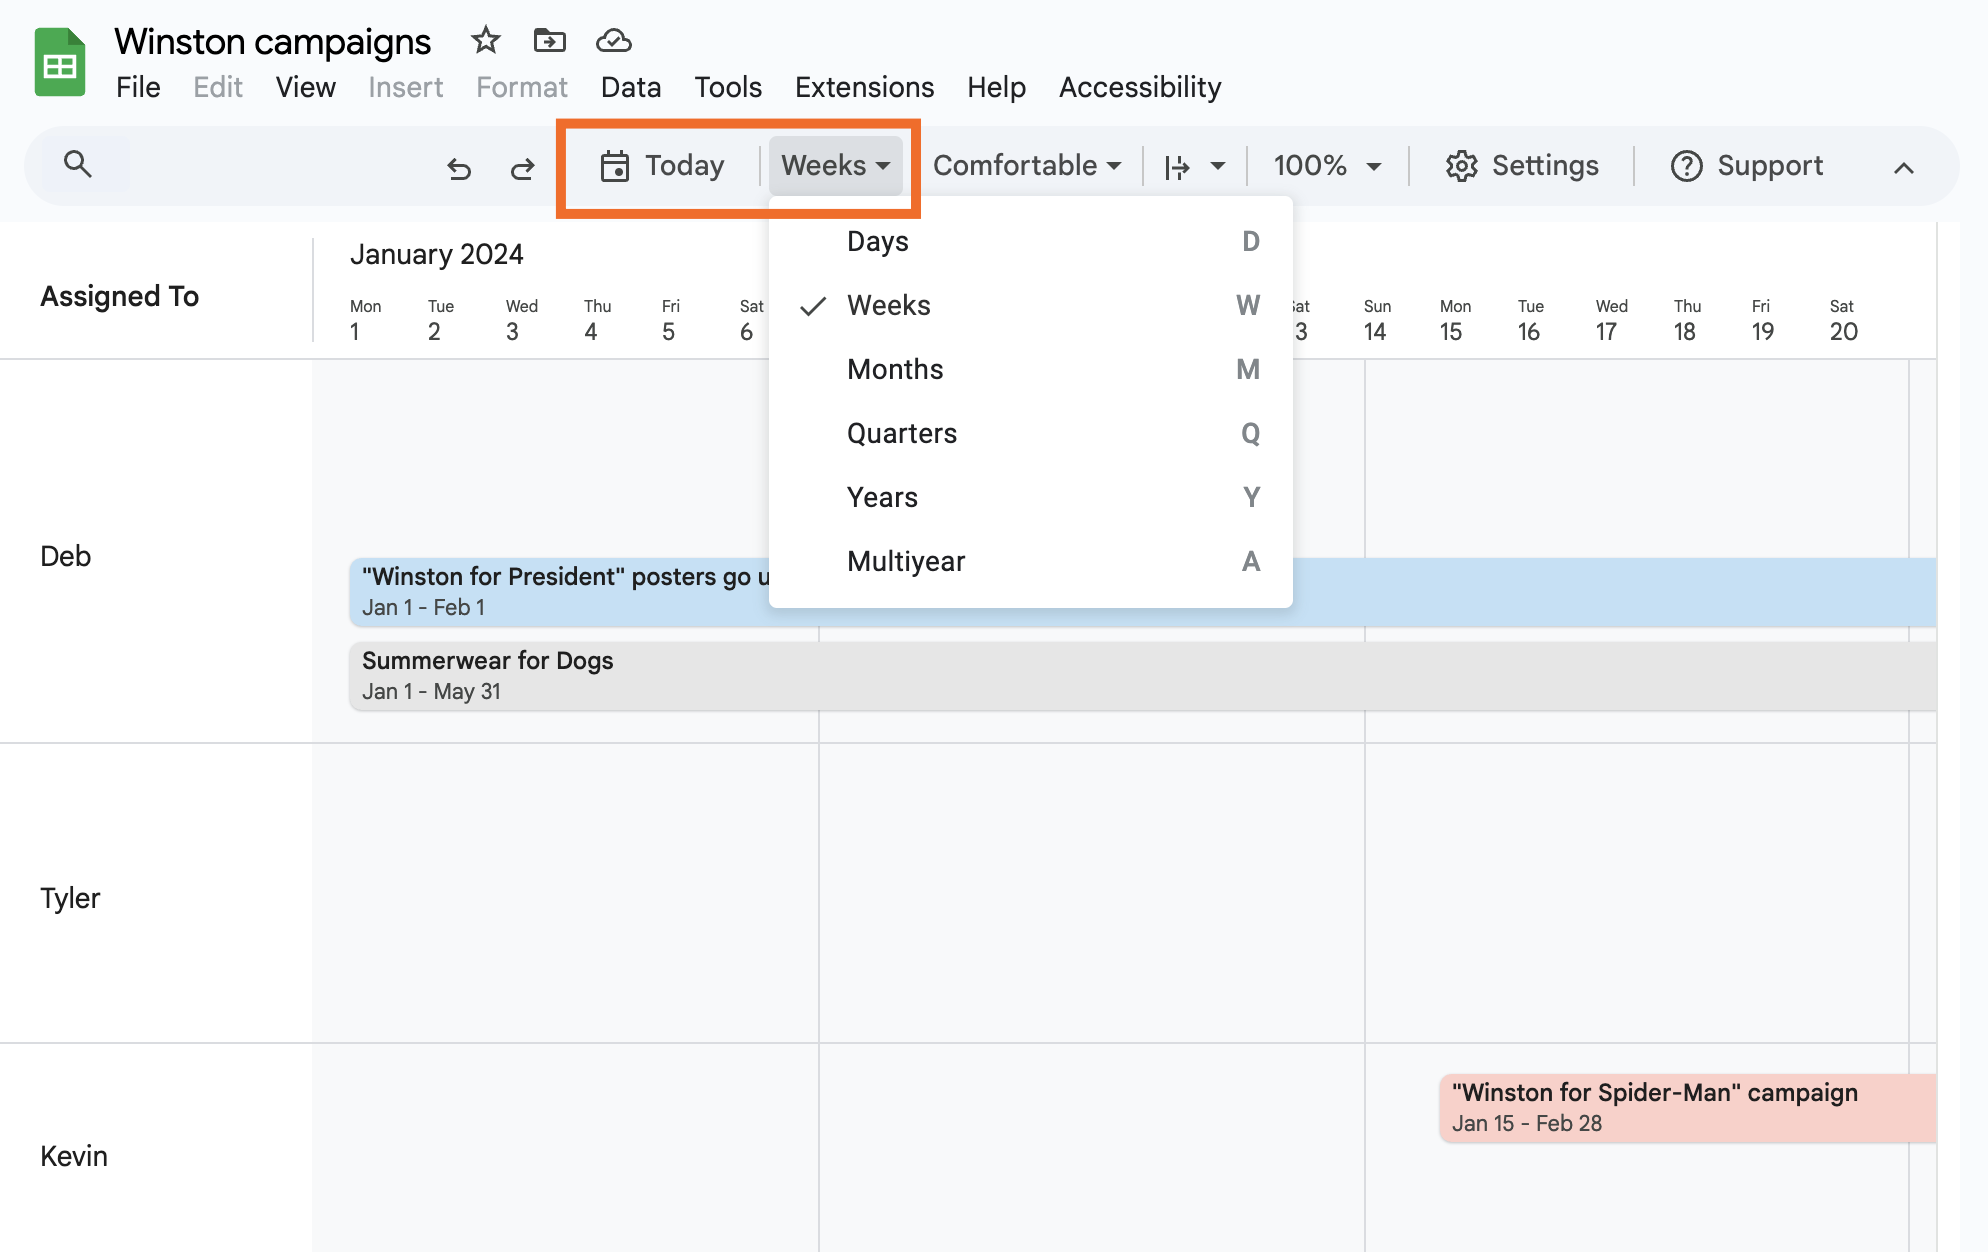Click the January 2024 label
This screenshot has height=1252, width=1988.
[436, 254]
